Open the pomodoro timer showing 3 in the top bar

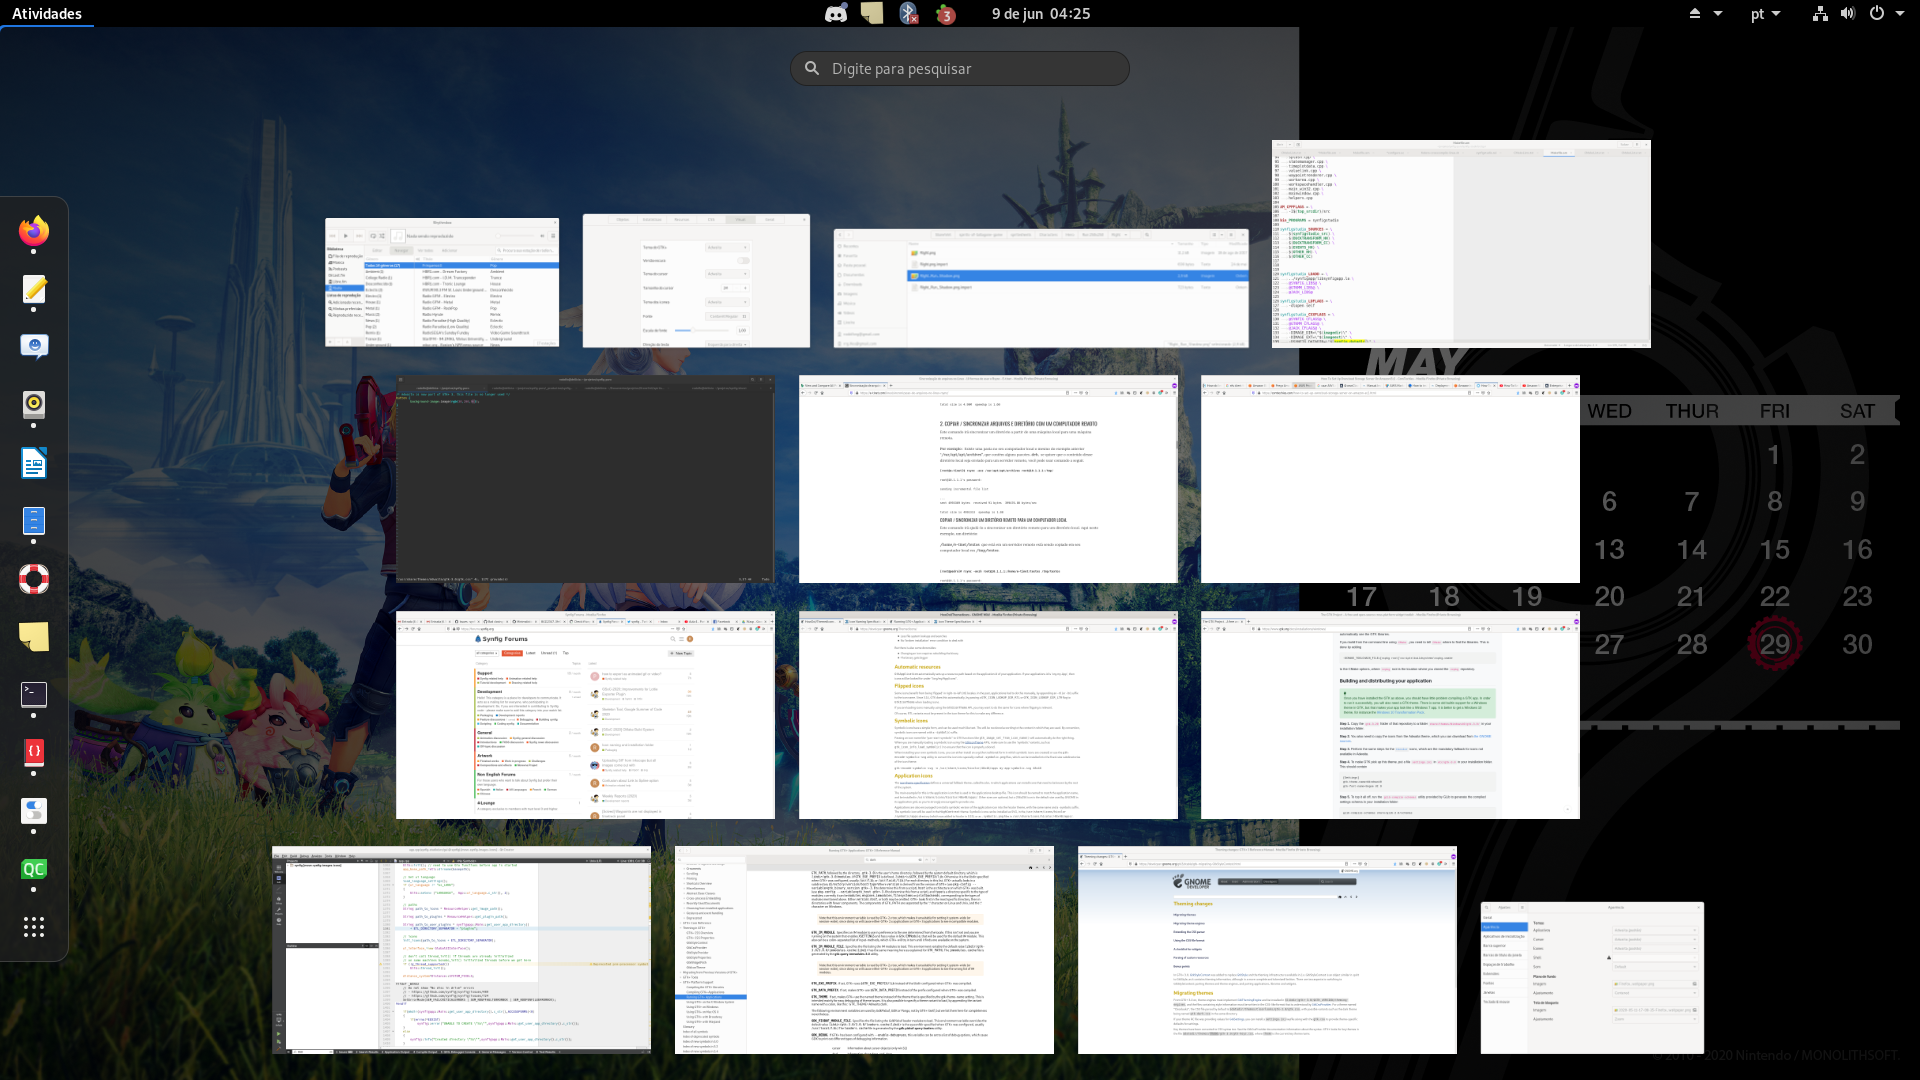945,13
